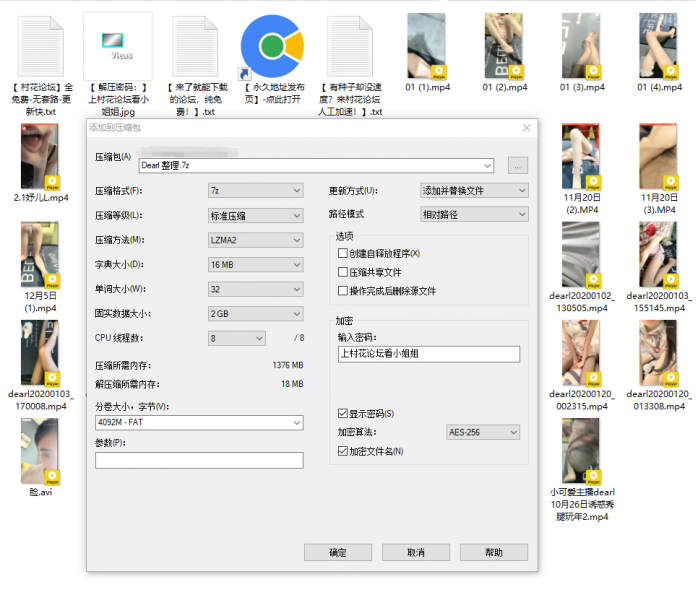This screenshot has height=600, width=698.
Task: Click the 取消 button
Action: pyautogui.click(x=416, y=552)
